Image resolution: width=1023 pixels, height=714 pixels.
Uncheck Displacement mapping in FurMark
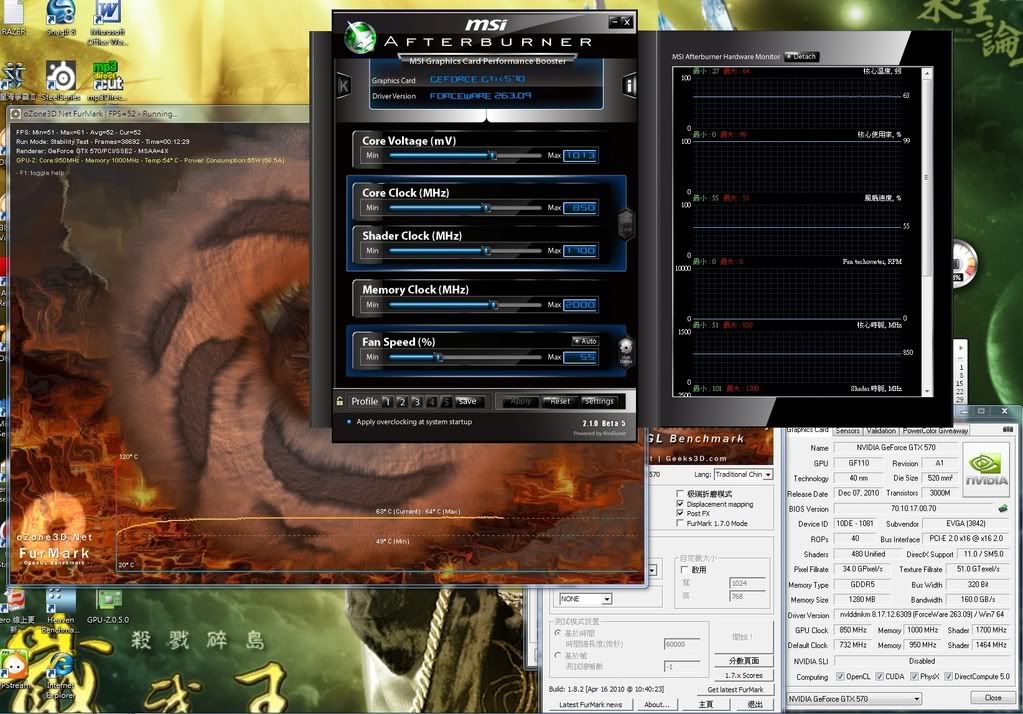coord(680,504)
